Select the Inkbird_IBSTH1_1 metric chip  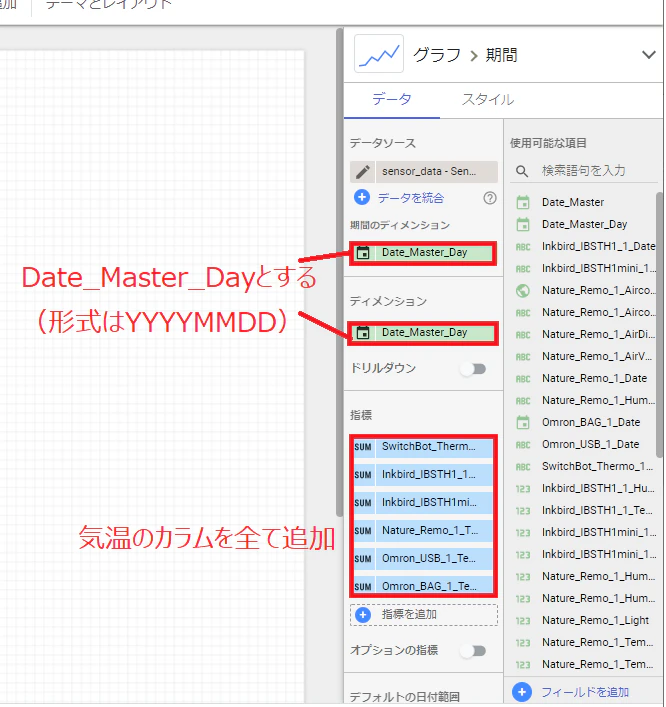point(434,475)
